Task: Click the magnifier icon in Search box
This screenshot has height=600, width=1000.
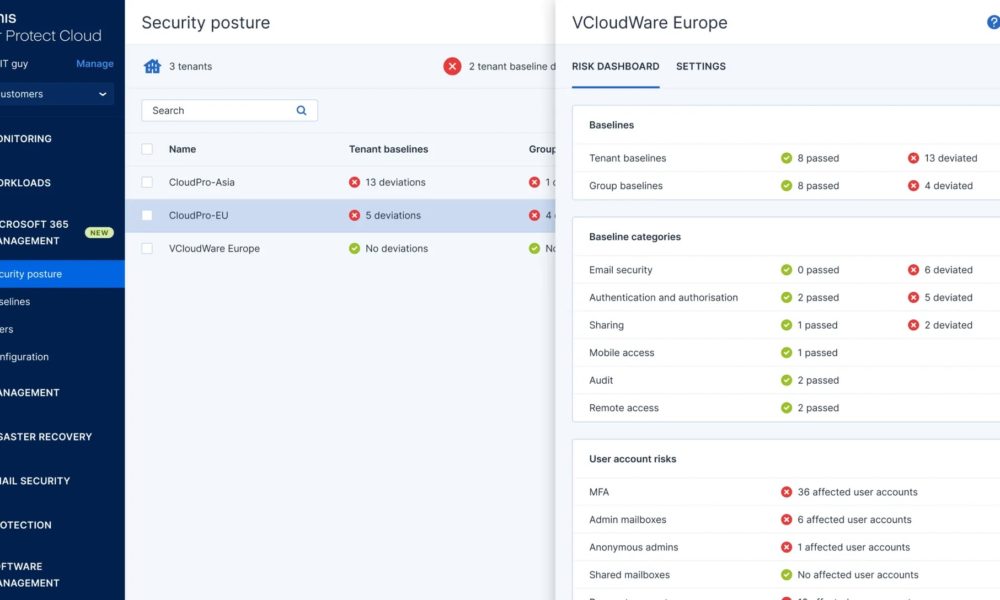Action: [x=302, y=111]
